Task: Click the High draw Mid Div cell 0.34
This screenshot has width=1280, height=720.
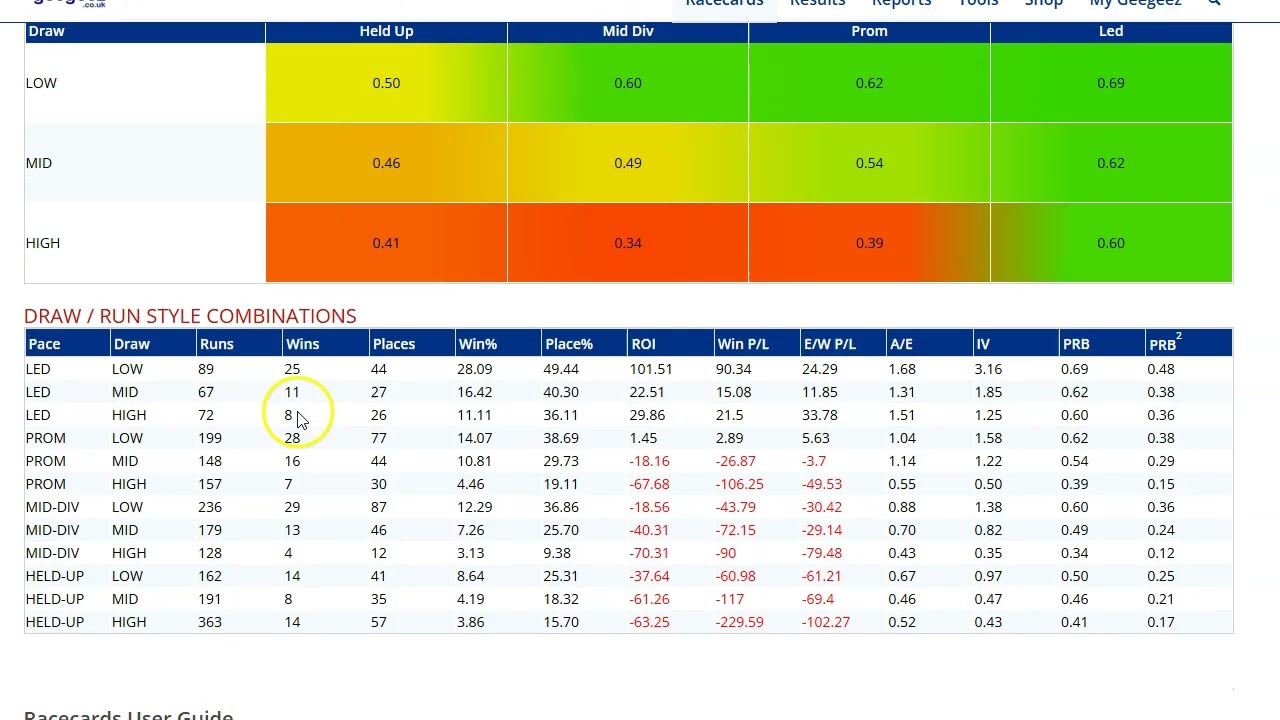Action: tap(627, 243)
